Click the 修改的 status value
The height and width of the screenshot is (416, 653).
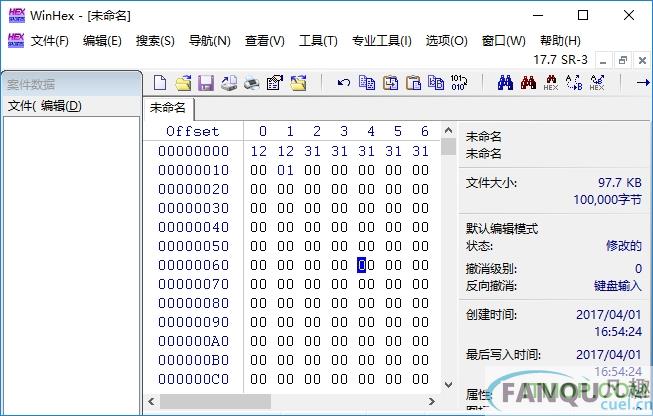point(624,246)
